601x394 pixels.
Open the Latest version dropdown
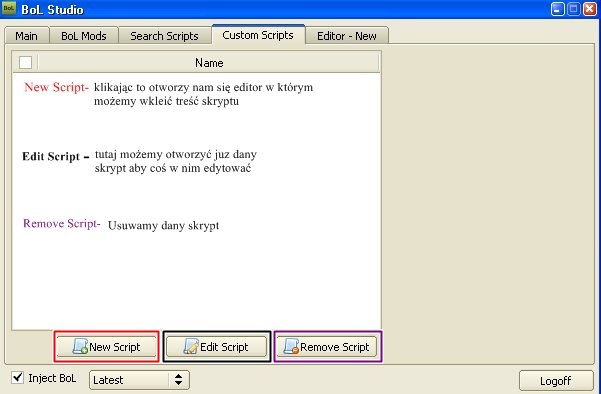(x=139, y=380)
